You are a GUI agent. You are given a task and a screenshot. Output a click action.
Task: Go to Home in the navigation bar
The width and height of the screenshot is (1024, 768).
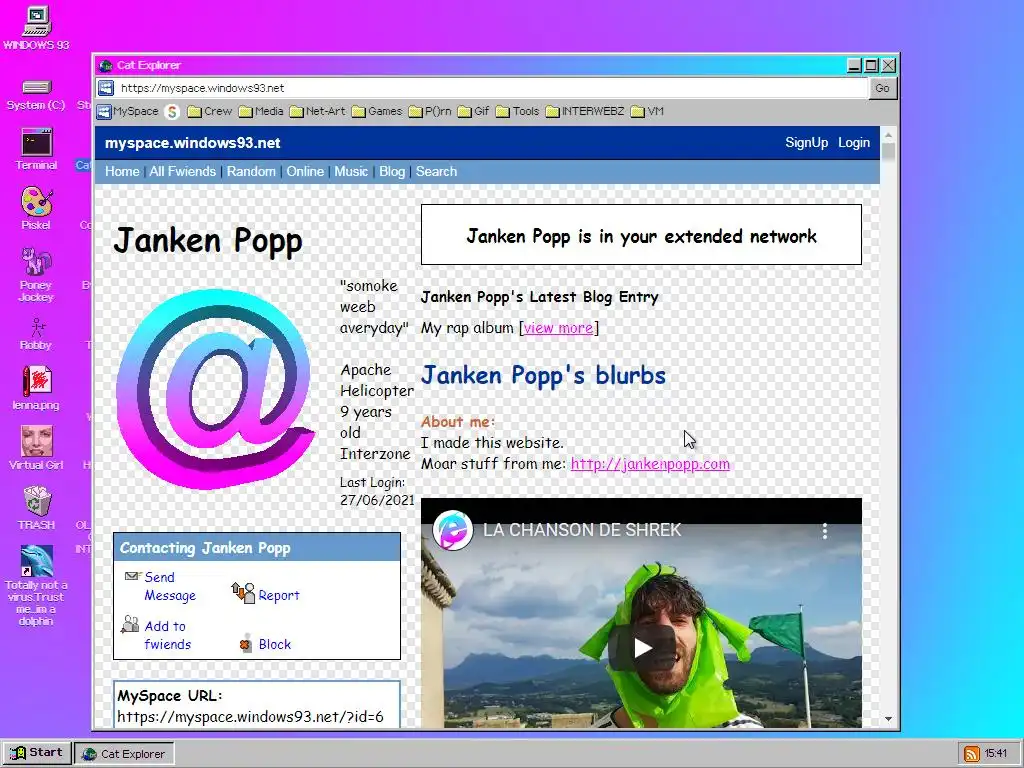(122, 171)
